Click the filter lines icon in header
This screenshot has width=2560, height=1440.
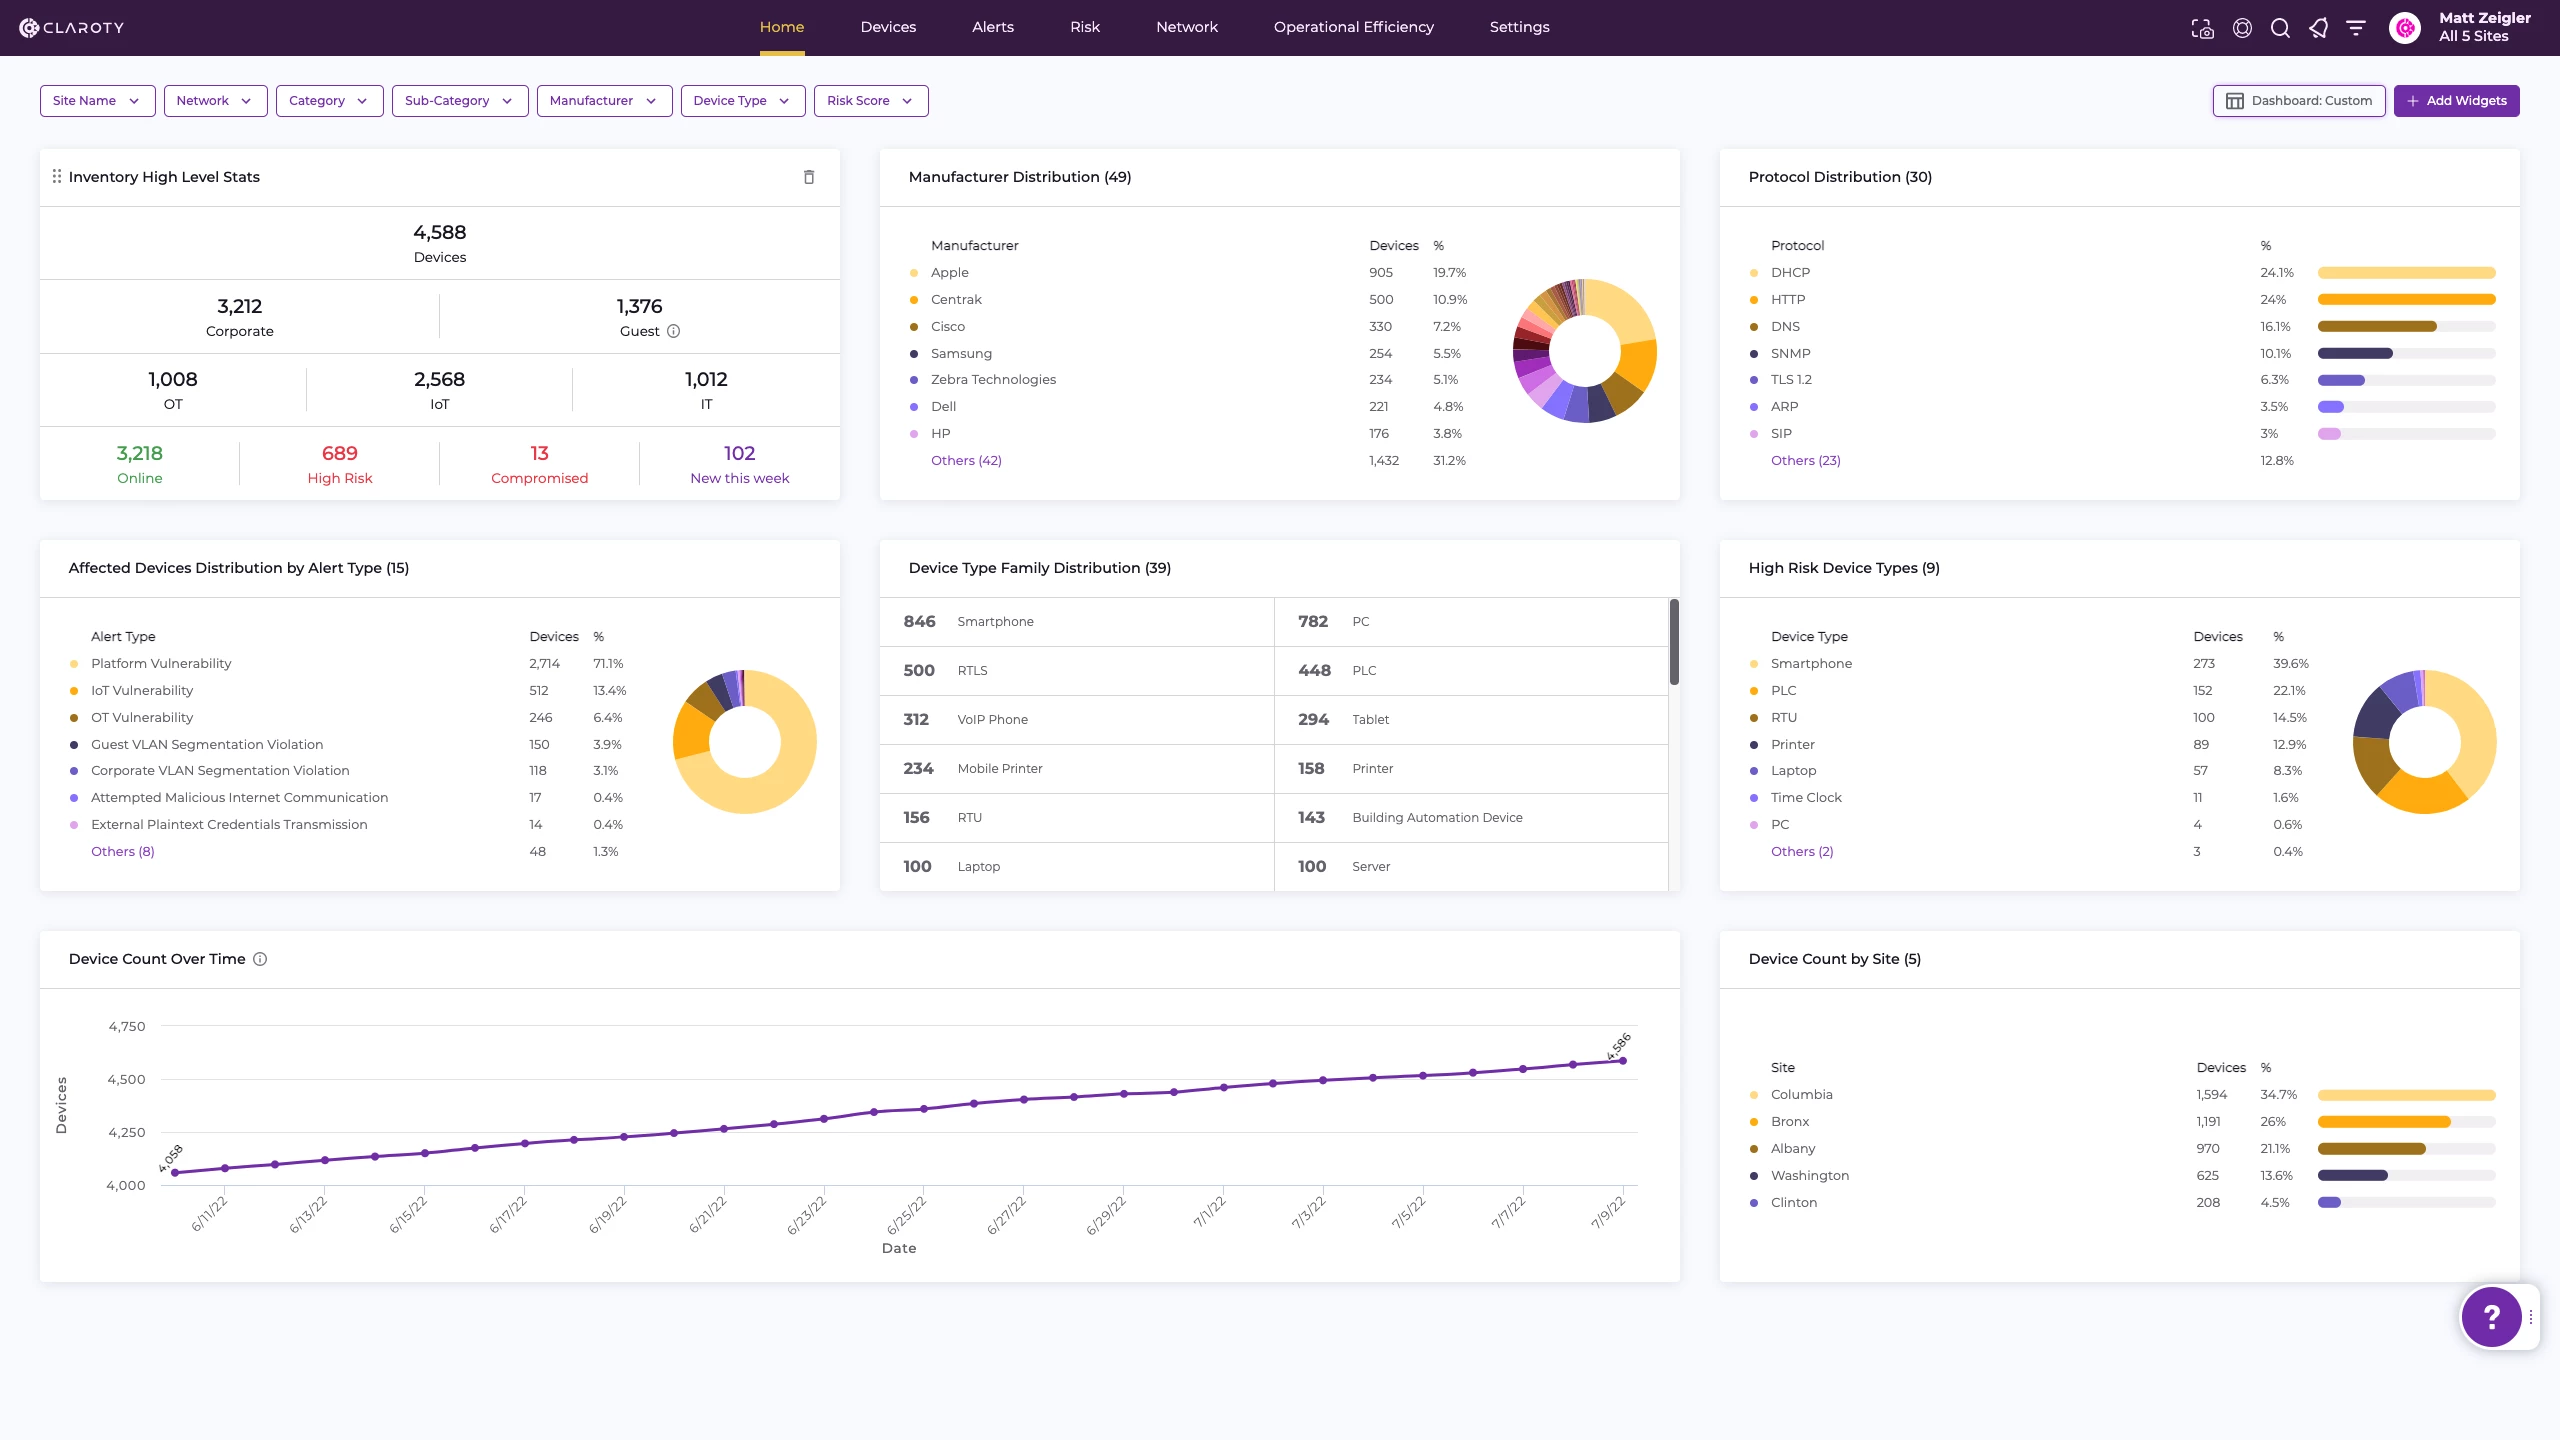pos(2356,28)
